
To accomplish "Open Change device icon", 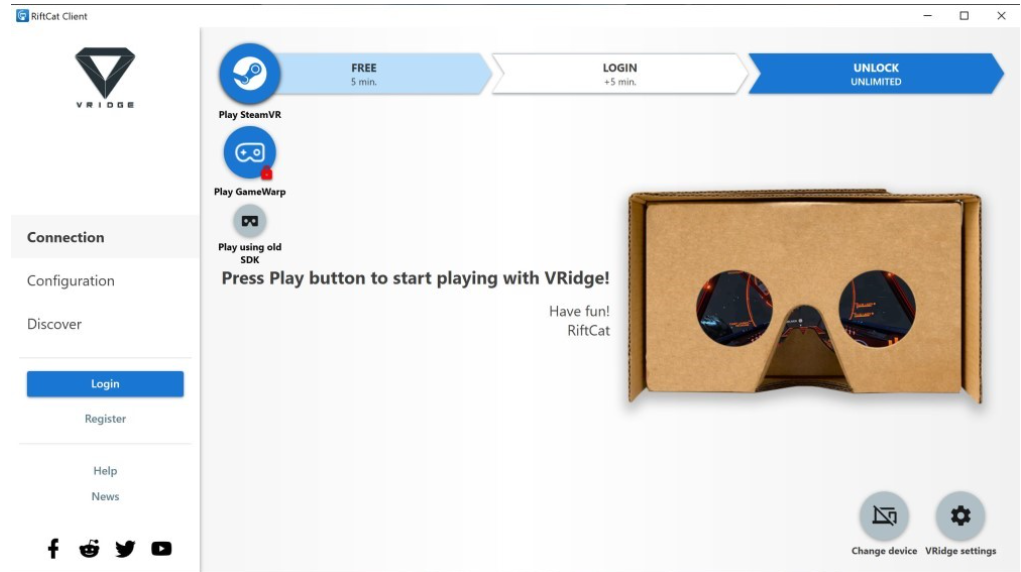I will 884,516.
